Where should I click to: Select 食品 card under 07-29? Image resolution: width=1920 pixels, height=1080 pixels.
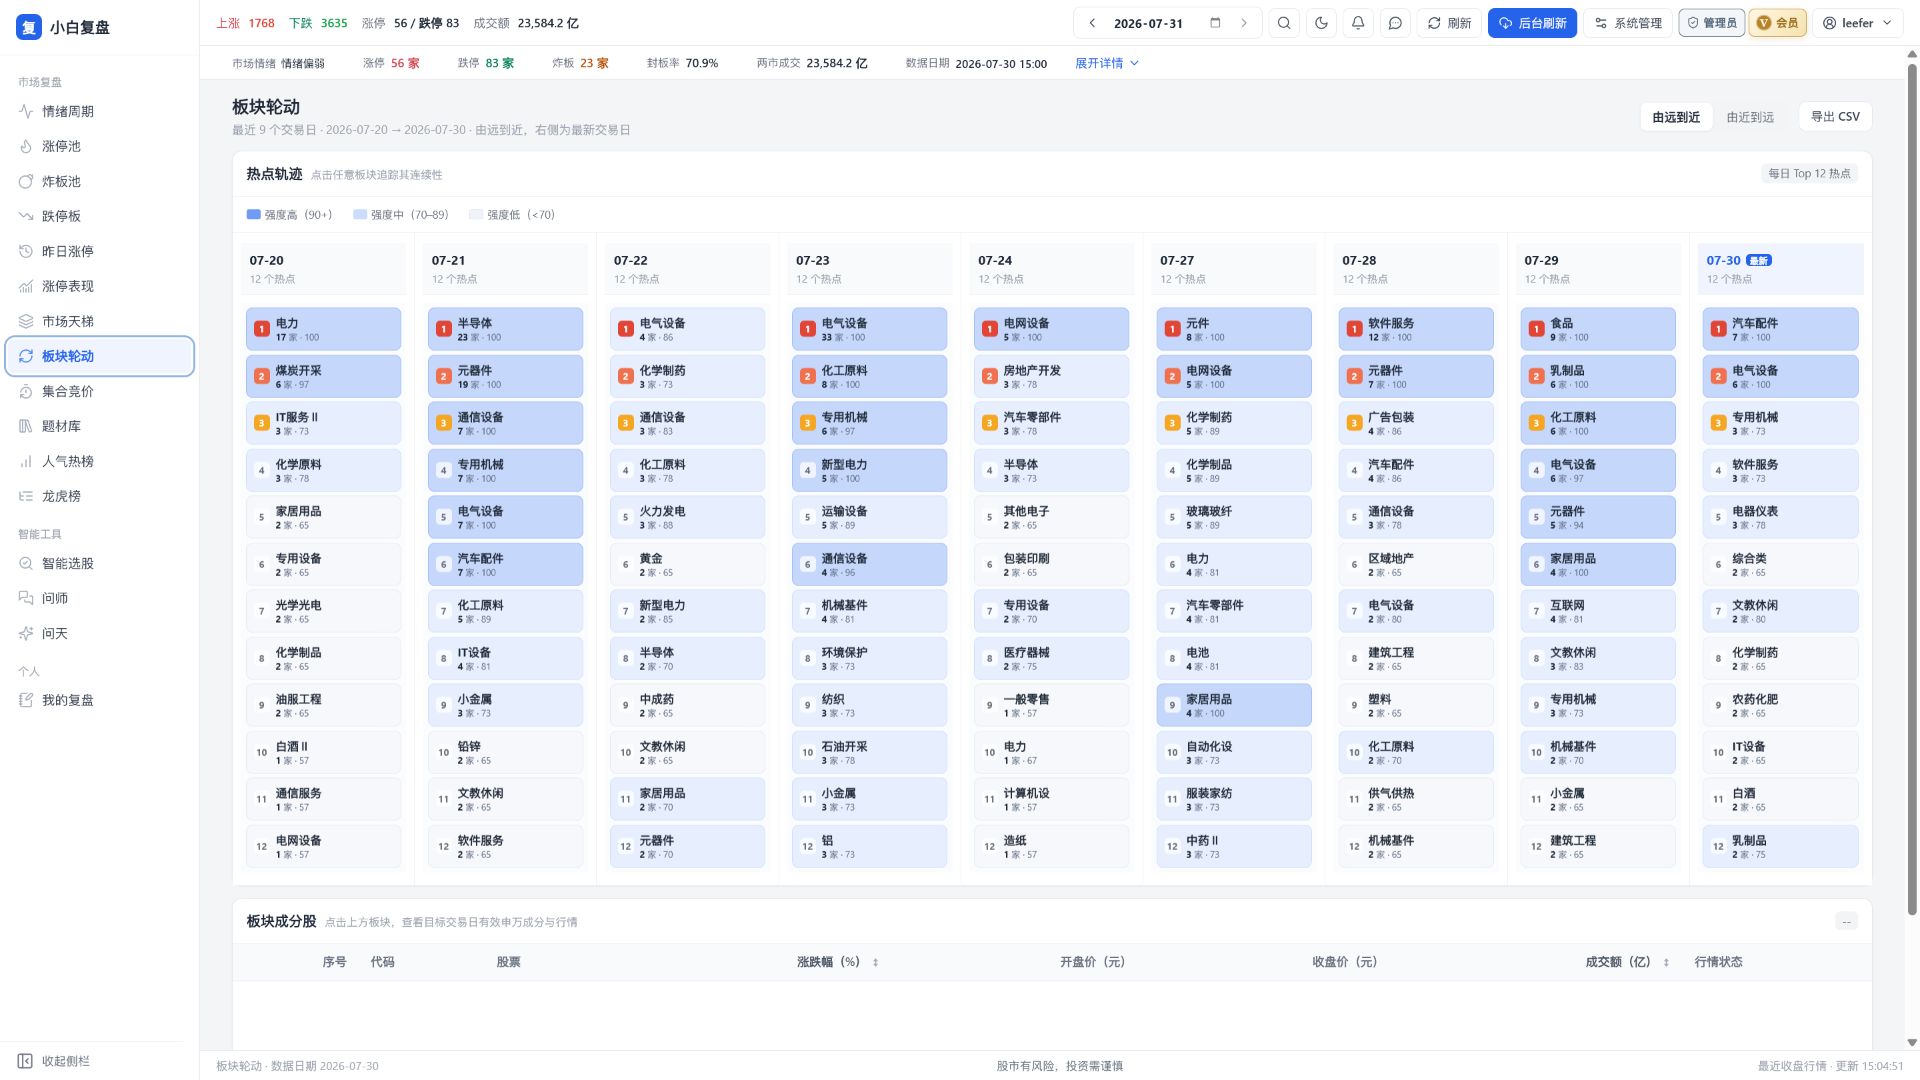[1598, 329]
